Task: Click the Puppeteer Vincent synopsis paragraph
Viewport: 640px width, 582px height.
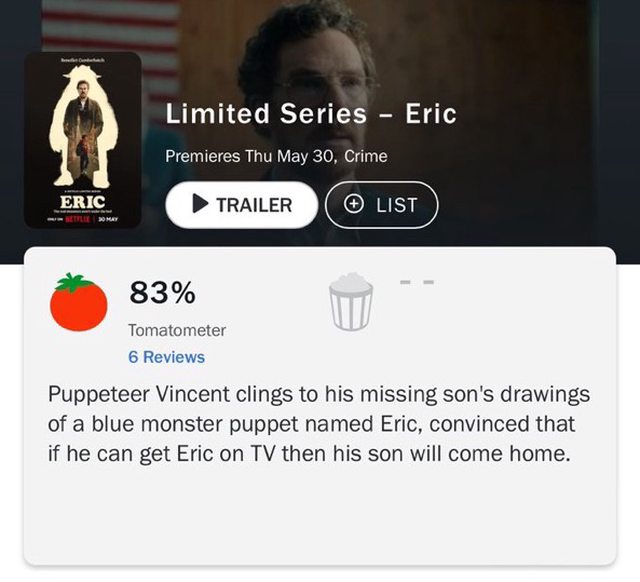Action: (319, 424)
